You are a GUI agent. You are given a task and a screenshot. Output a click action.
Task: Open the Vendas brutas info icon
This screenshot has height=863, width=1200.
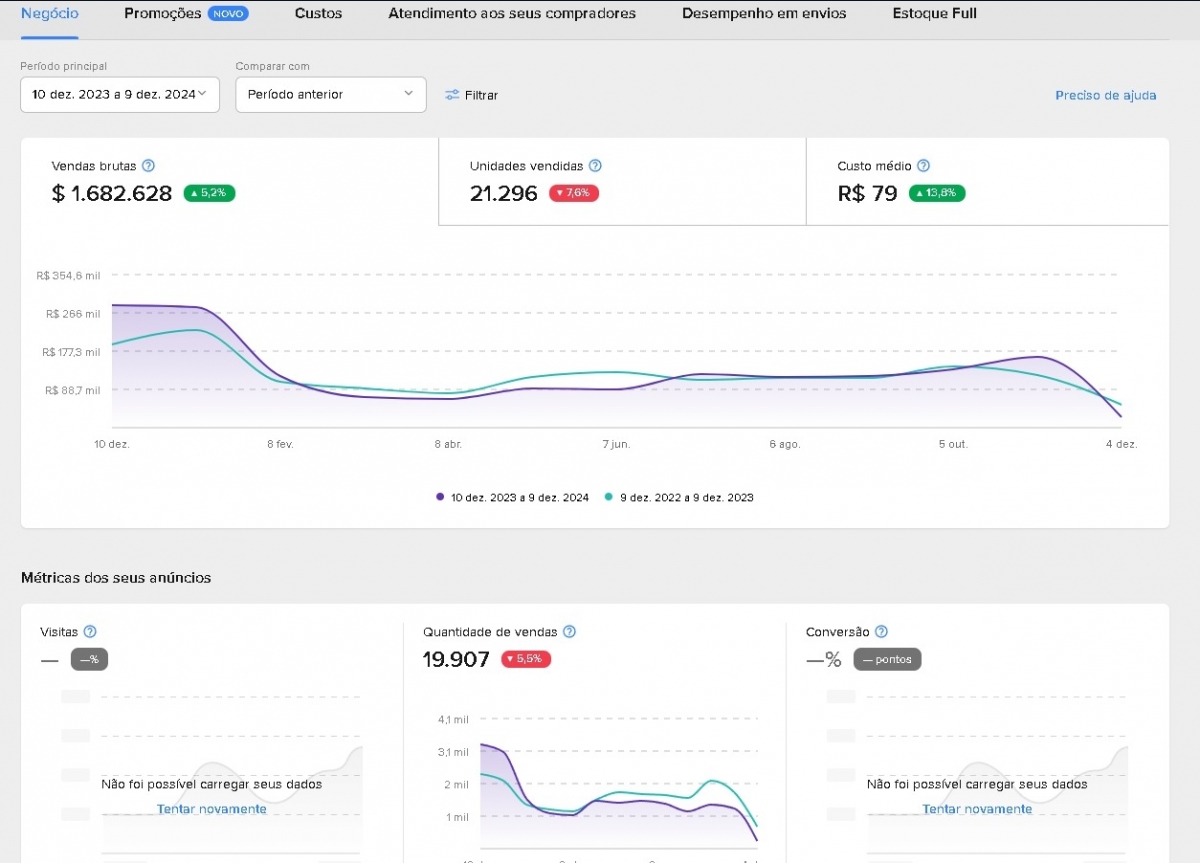click(x=148, y=166)
